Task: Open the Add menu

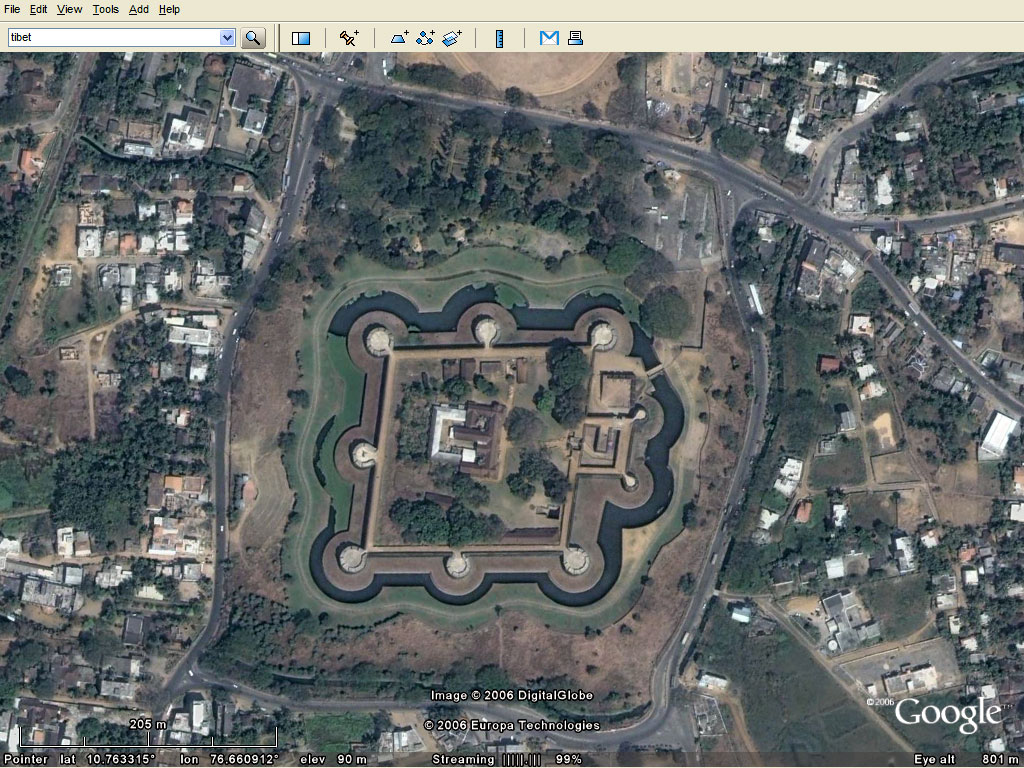Action: 138,9
